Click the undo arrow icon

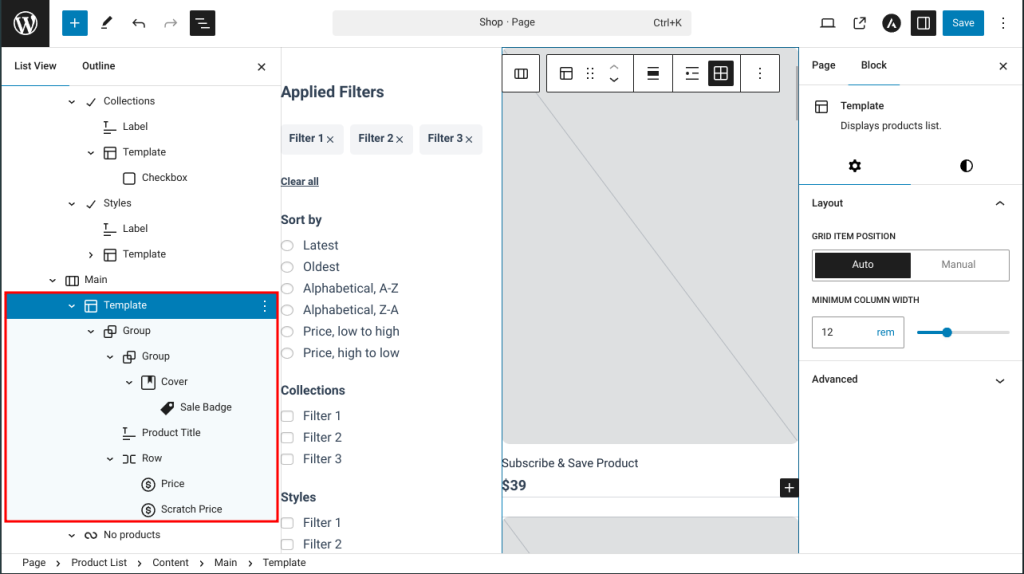click(138, 23)
